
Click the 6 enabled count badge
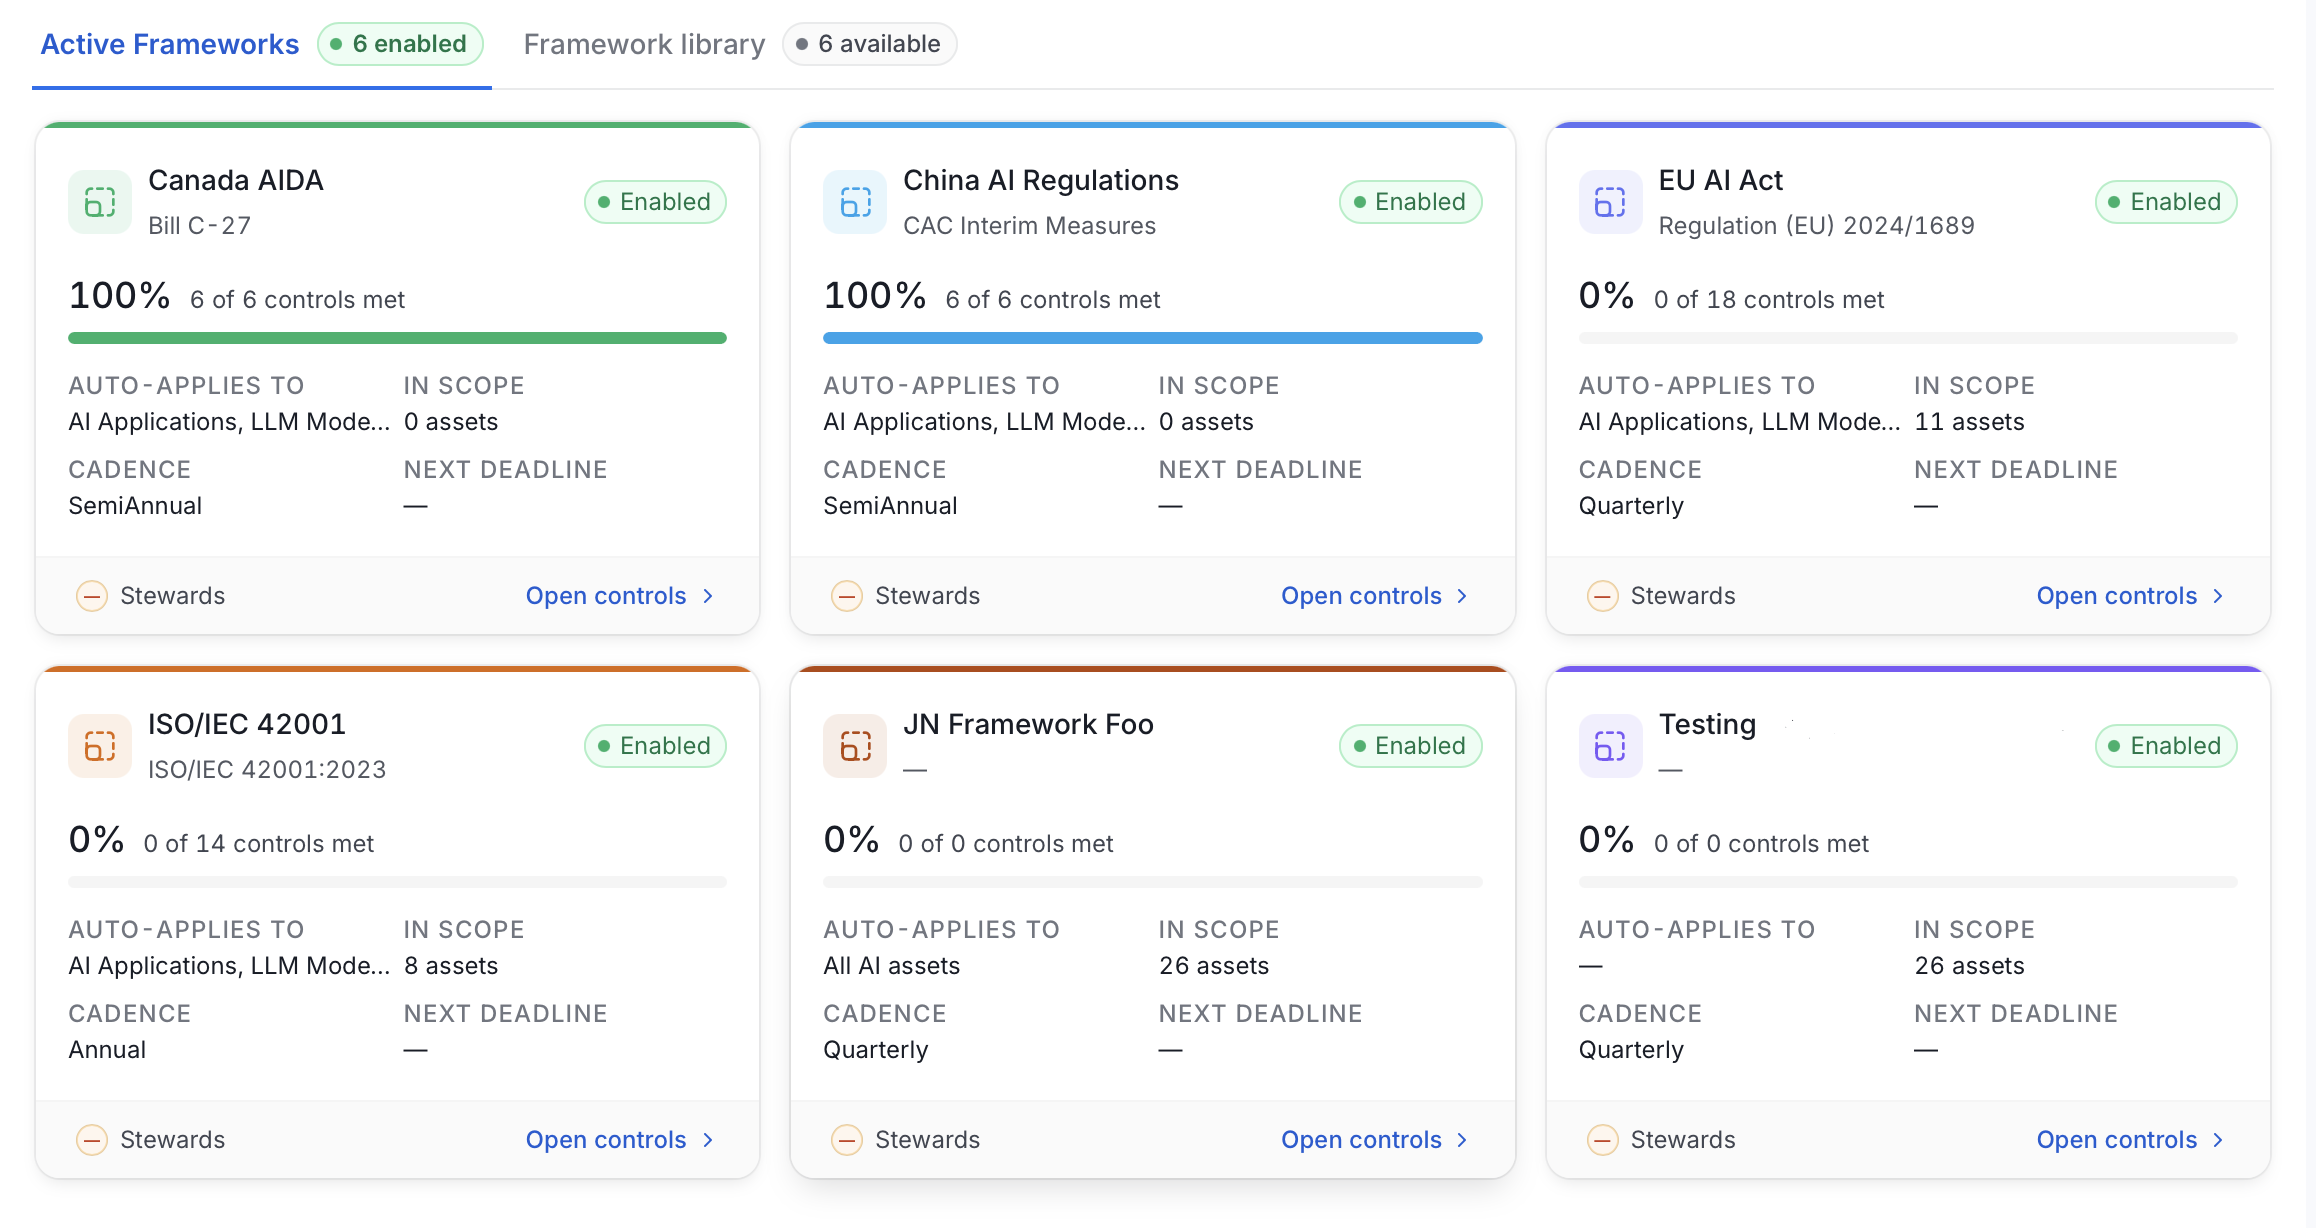click(x=400, y=44)
